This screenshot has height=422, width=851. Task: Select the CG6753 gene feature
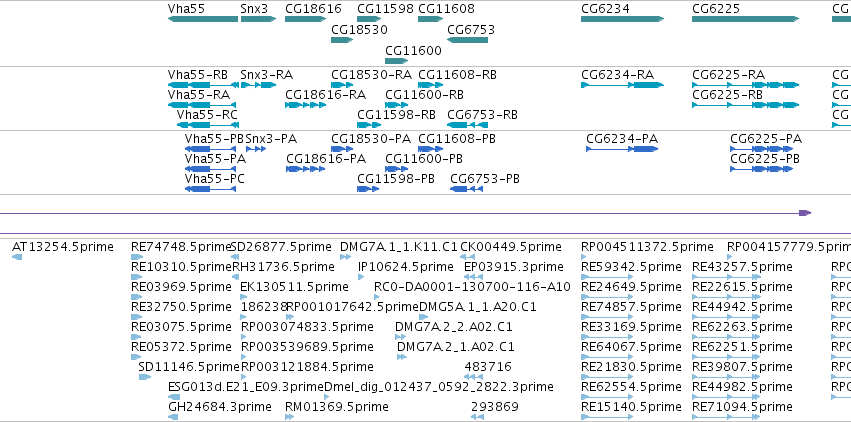[467, 40]
